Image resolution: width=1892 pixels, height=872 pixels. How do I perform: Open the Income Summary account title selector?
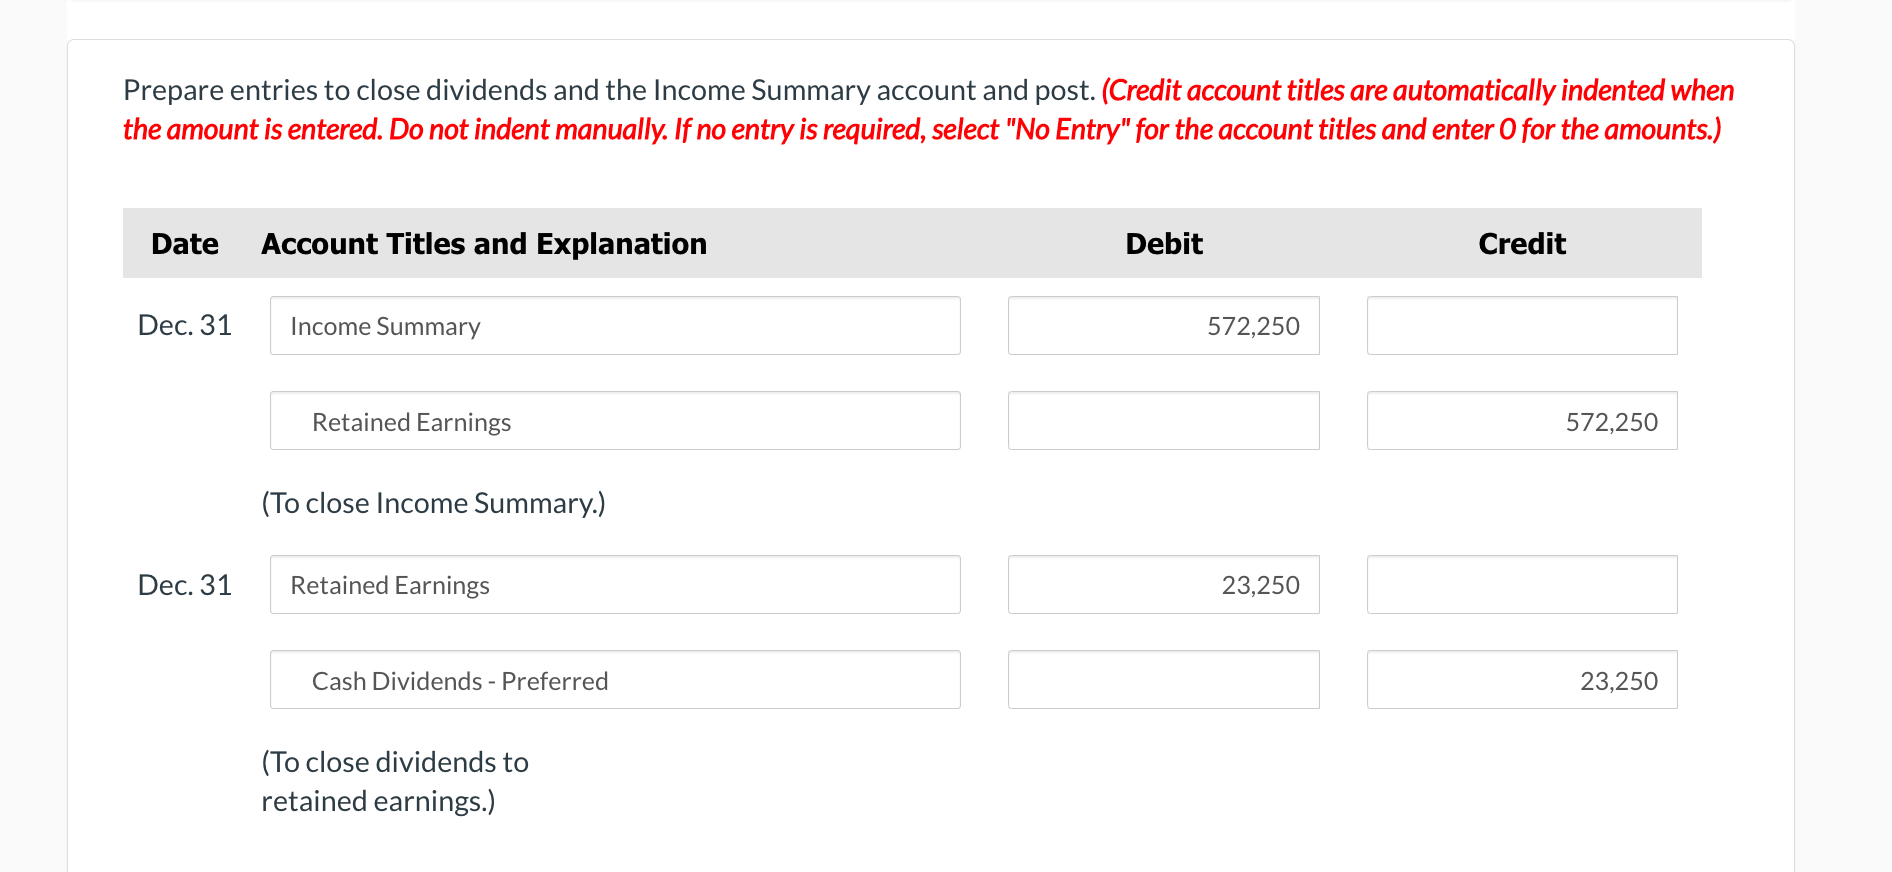tap(614, 325)
